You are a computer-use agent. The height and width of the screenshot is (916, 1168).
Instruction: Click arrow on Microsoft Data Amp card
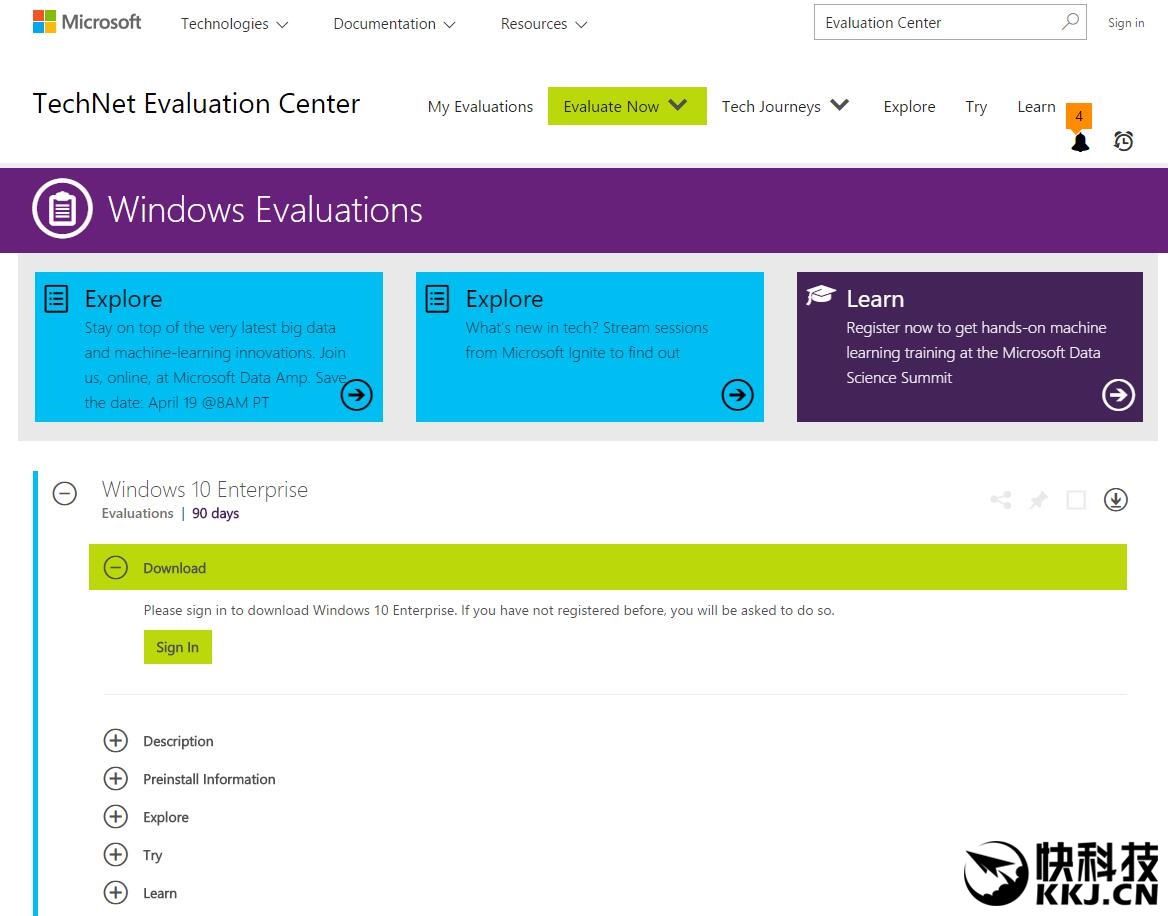(x=356, y=395)
